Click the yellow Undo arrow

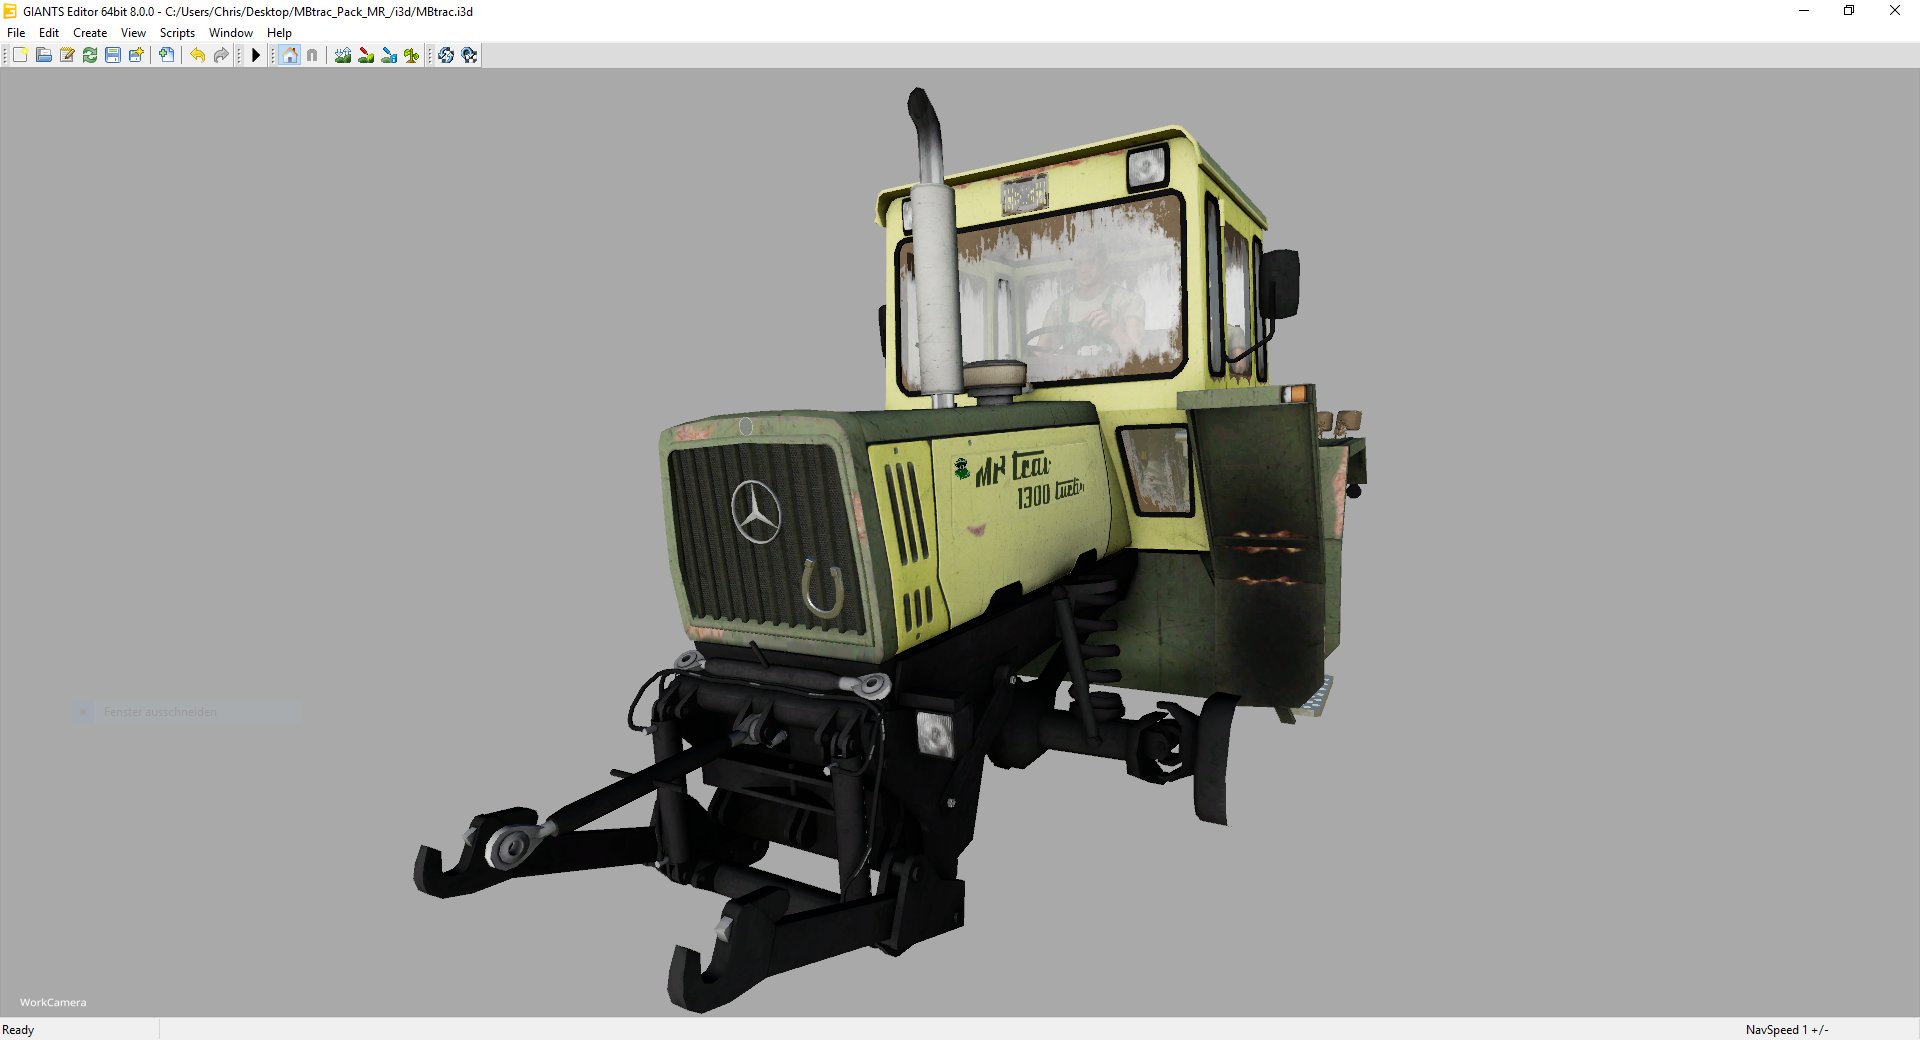[198, 55]
